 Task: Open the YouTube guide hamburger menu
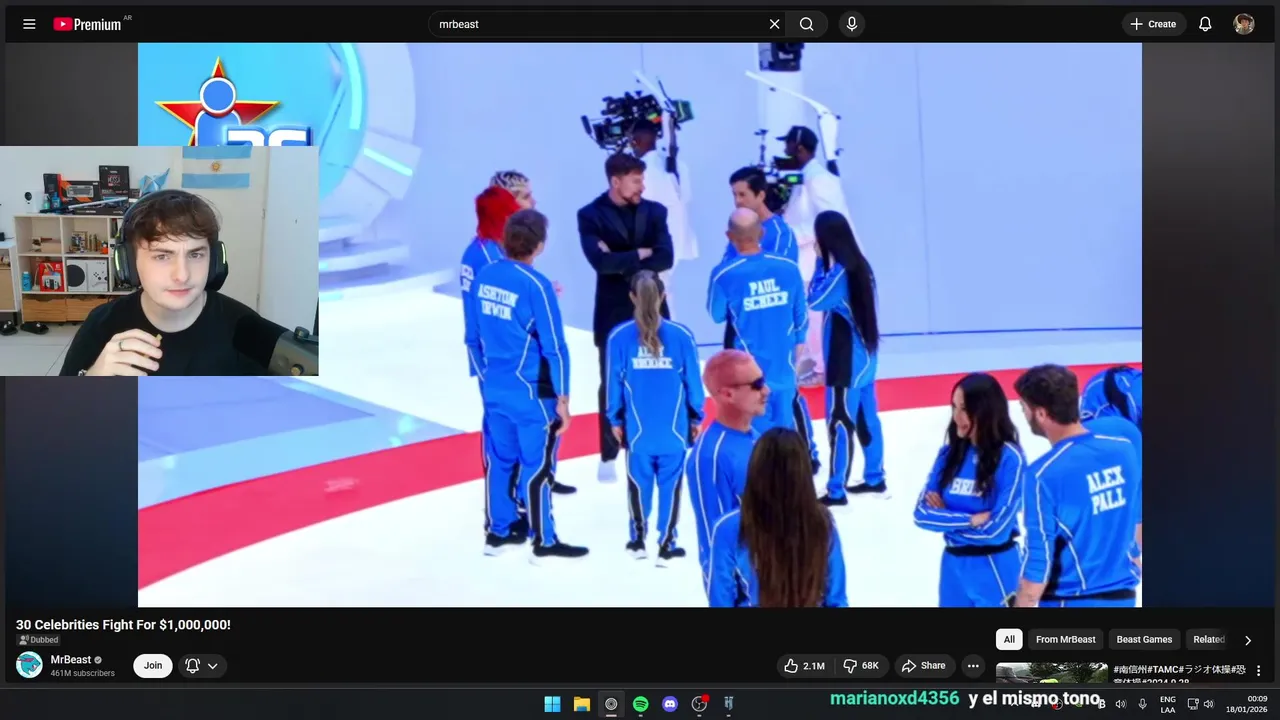coord(29,24)
